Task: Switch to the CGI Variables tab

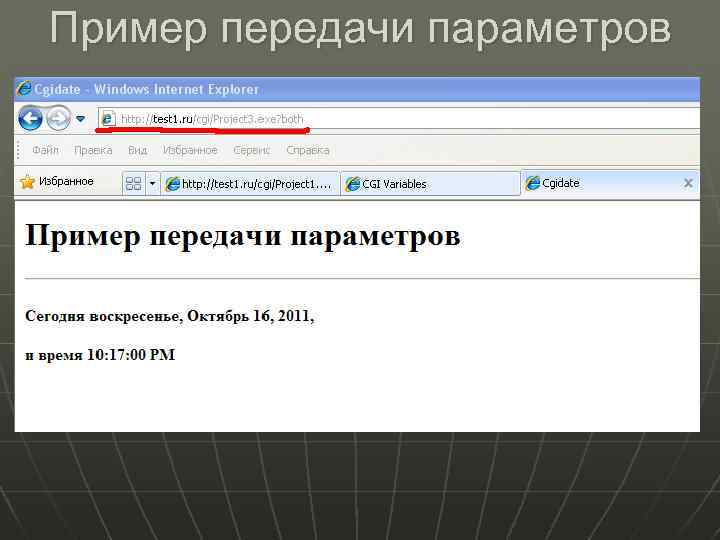Action: 430,184
